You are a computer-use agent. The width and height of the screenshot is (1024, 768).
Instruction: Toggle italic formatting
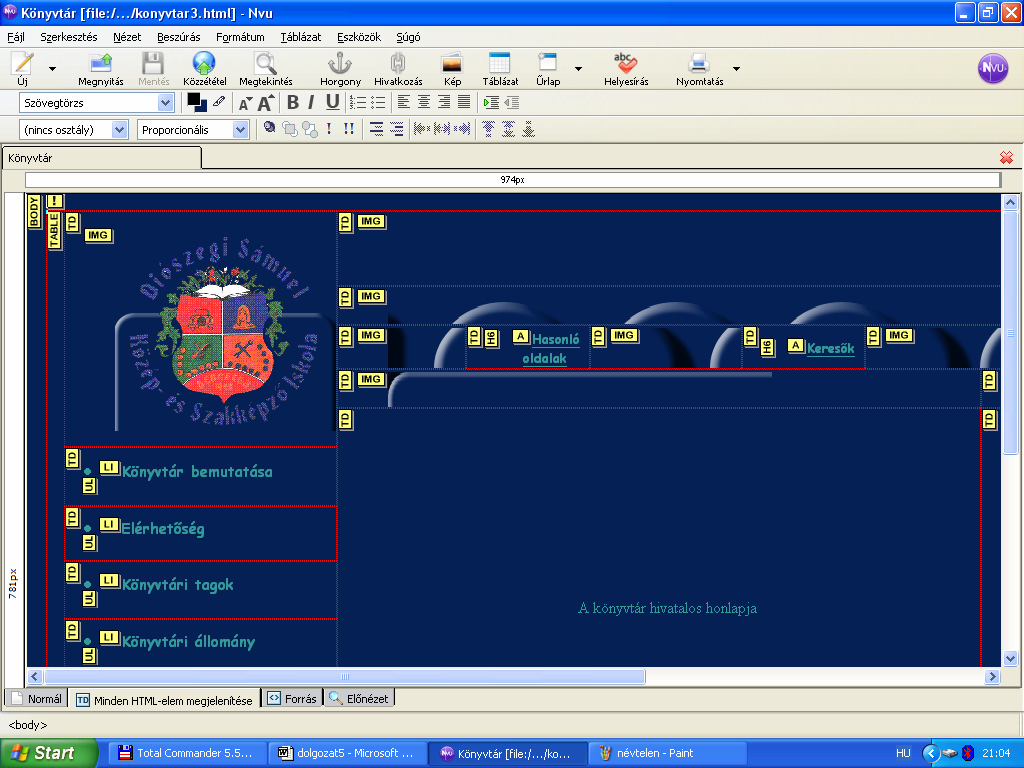(x=312, y=103)
